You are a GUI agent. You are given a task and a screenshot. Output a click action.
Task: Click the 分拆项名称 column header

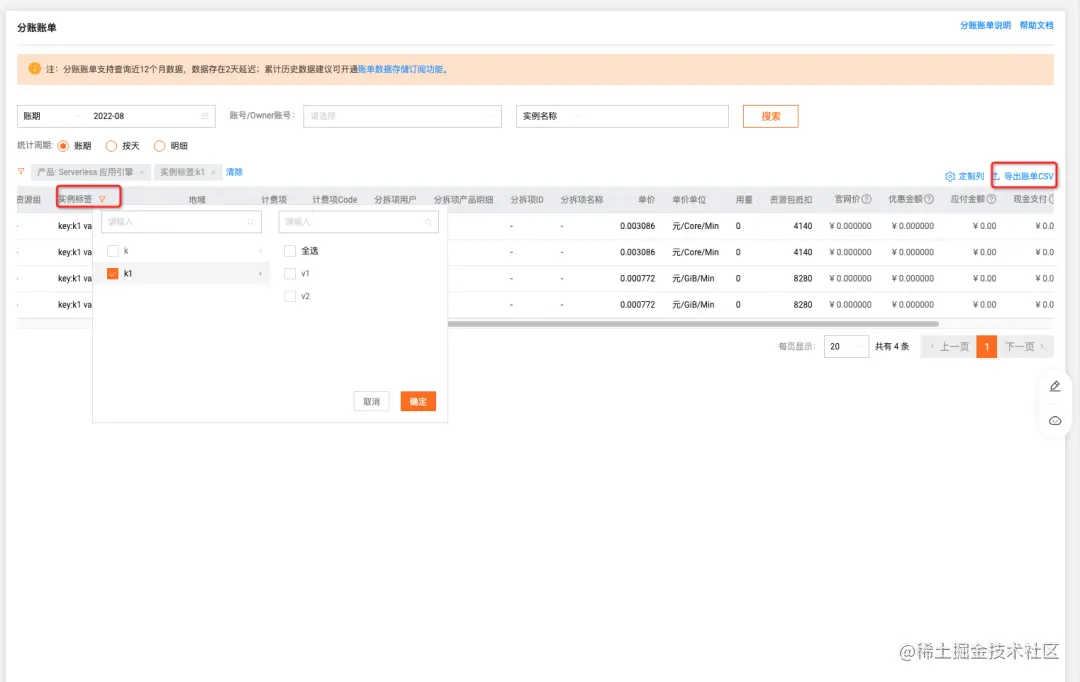tap(582, 200)
